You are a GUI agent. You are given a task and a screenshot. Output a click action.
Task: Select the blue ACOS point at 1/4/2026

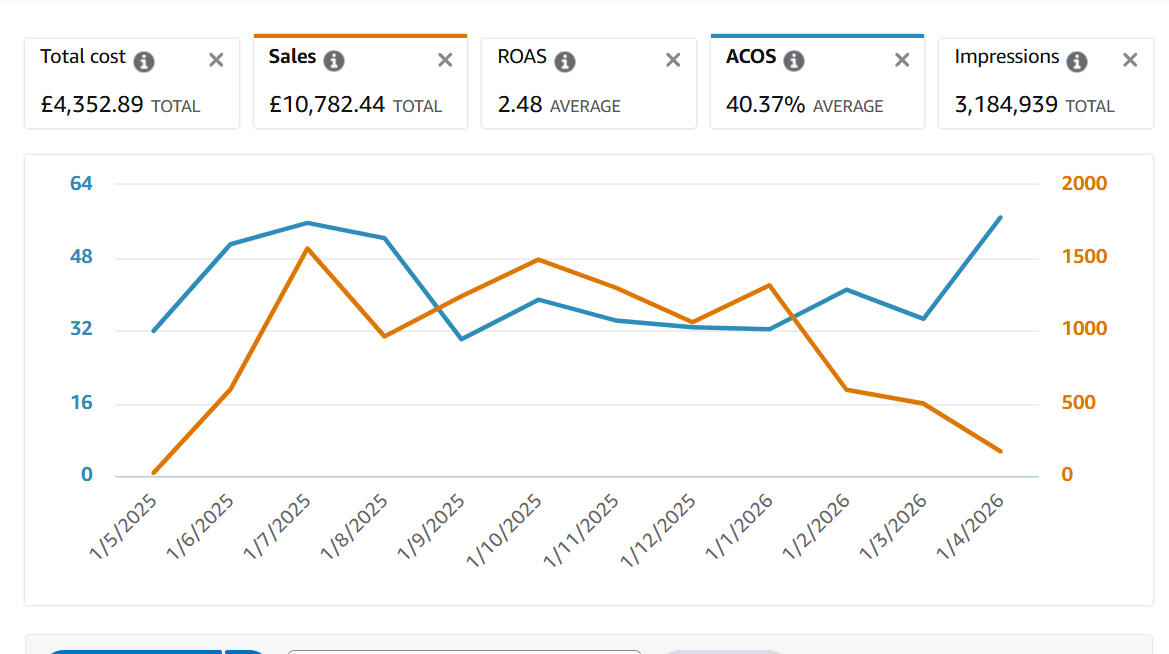(1000, 217)
